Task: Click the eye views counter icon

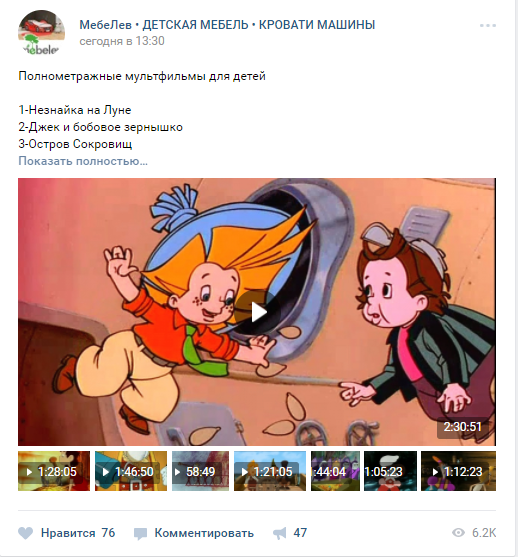Action: coord(458,532)
